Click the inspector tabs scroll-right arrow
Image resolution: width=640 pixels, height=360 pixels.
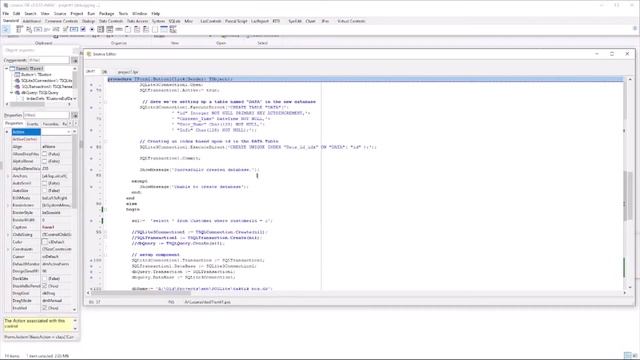pyautogui.click(x=76, y=123)
